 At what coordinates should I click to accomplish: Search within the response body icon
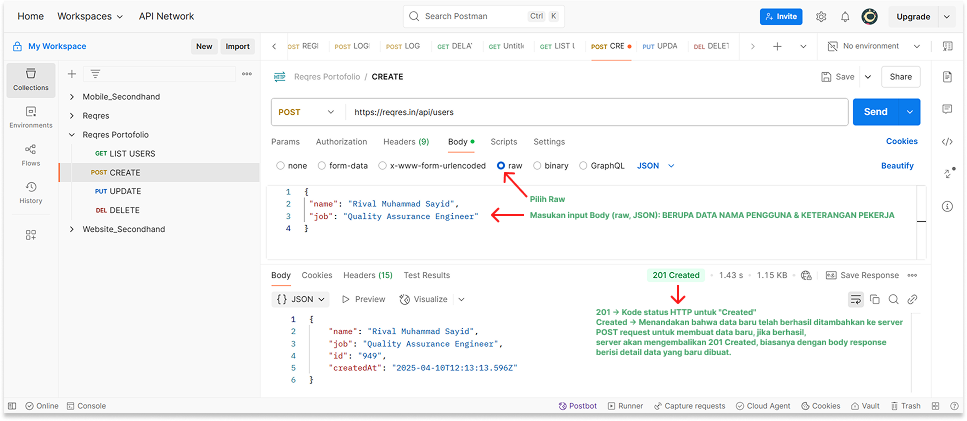[x=894, y=299]
